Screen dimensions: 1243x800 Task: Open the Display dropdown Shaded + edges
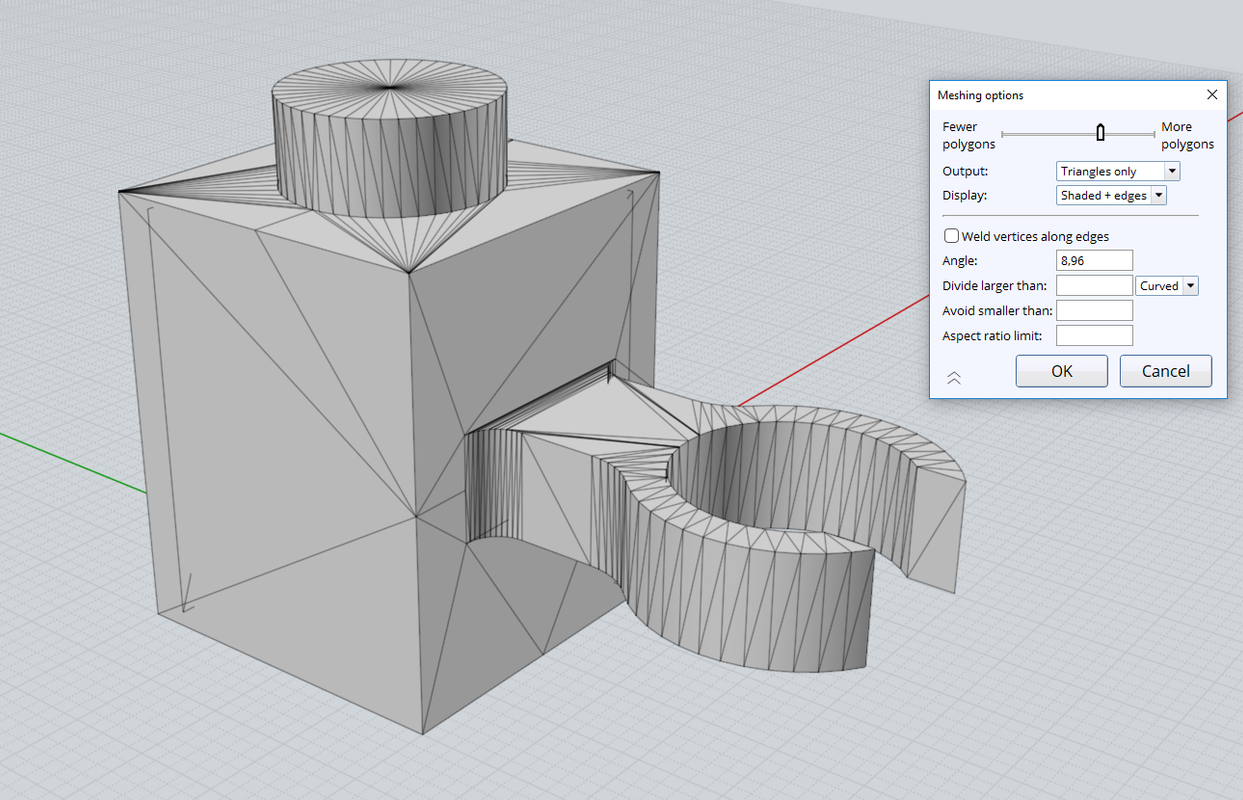tap(1111, 195)
